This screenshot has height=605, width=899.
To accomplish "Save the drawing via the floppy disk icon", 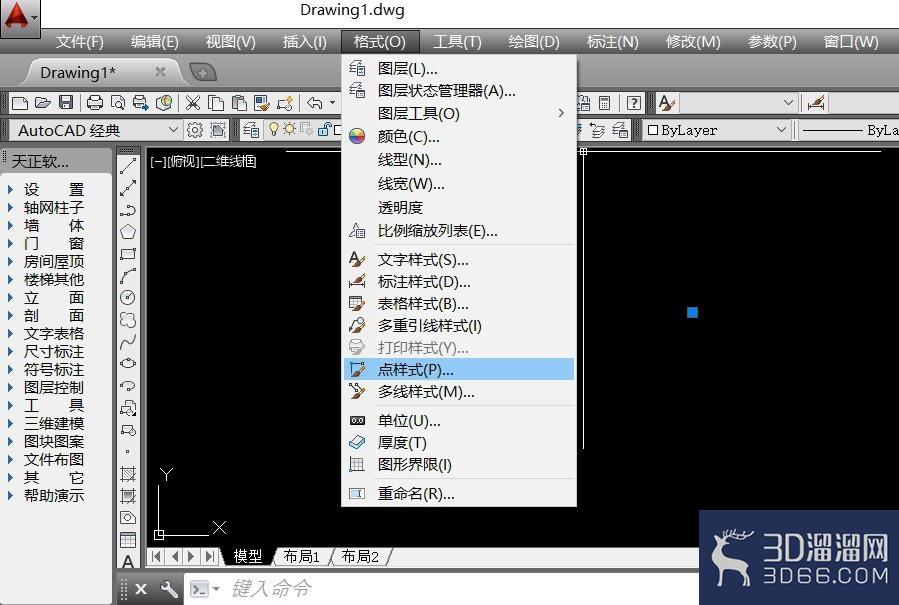I will pyautogui.click(x=67, y=103).
